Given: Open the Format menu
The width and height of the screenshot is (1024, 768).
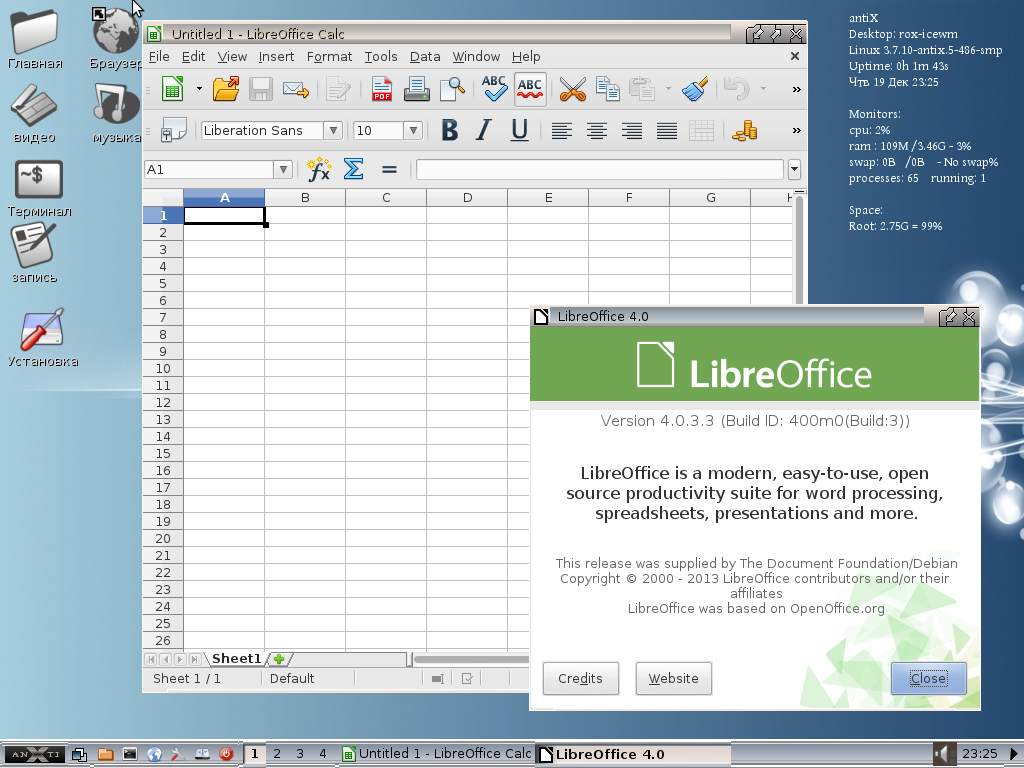Looking at the screenshot, I should pos(329,57).
